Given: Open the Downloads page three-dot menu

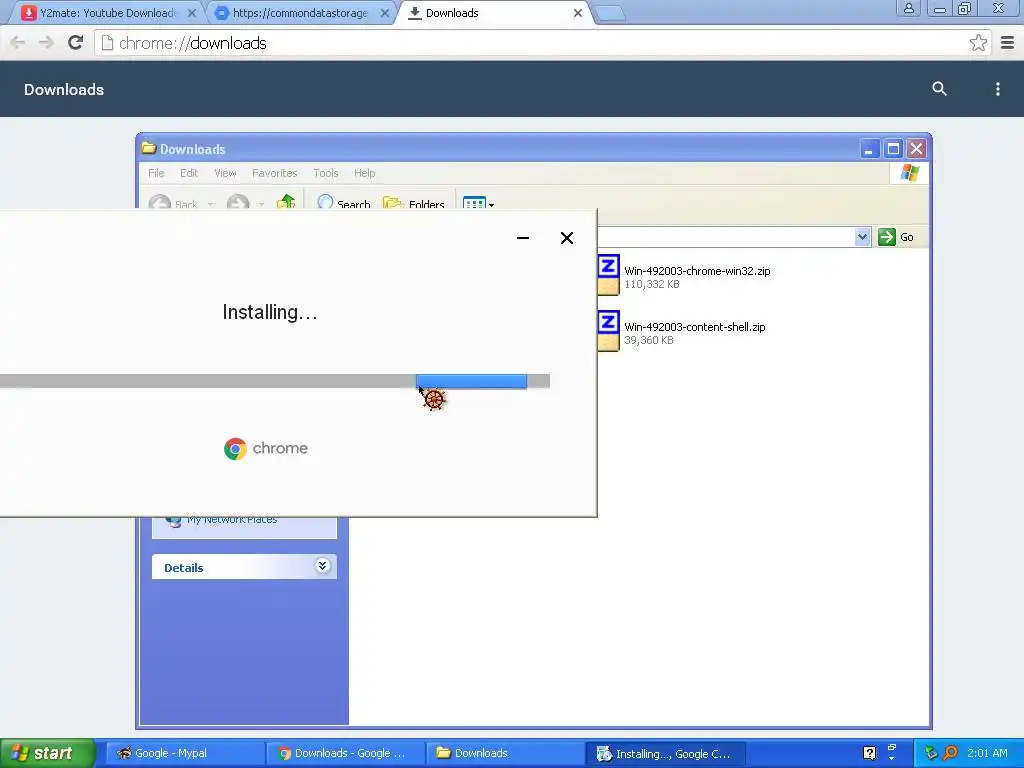Looking at the screenshot, I should pyautogui.click(x=997, y=89).
